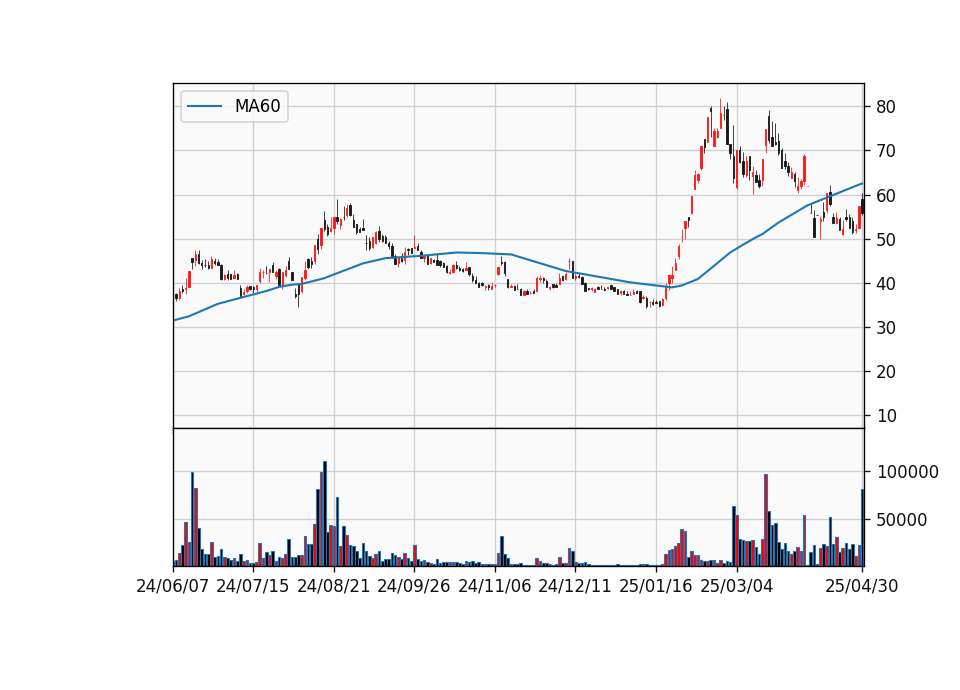
Task: Click the price axis value 60
Action: tap(886, 196)
